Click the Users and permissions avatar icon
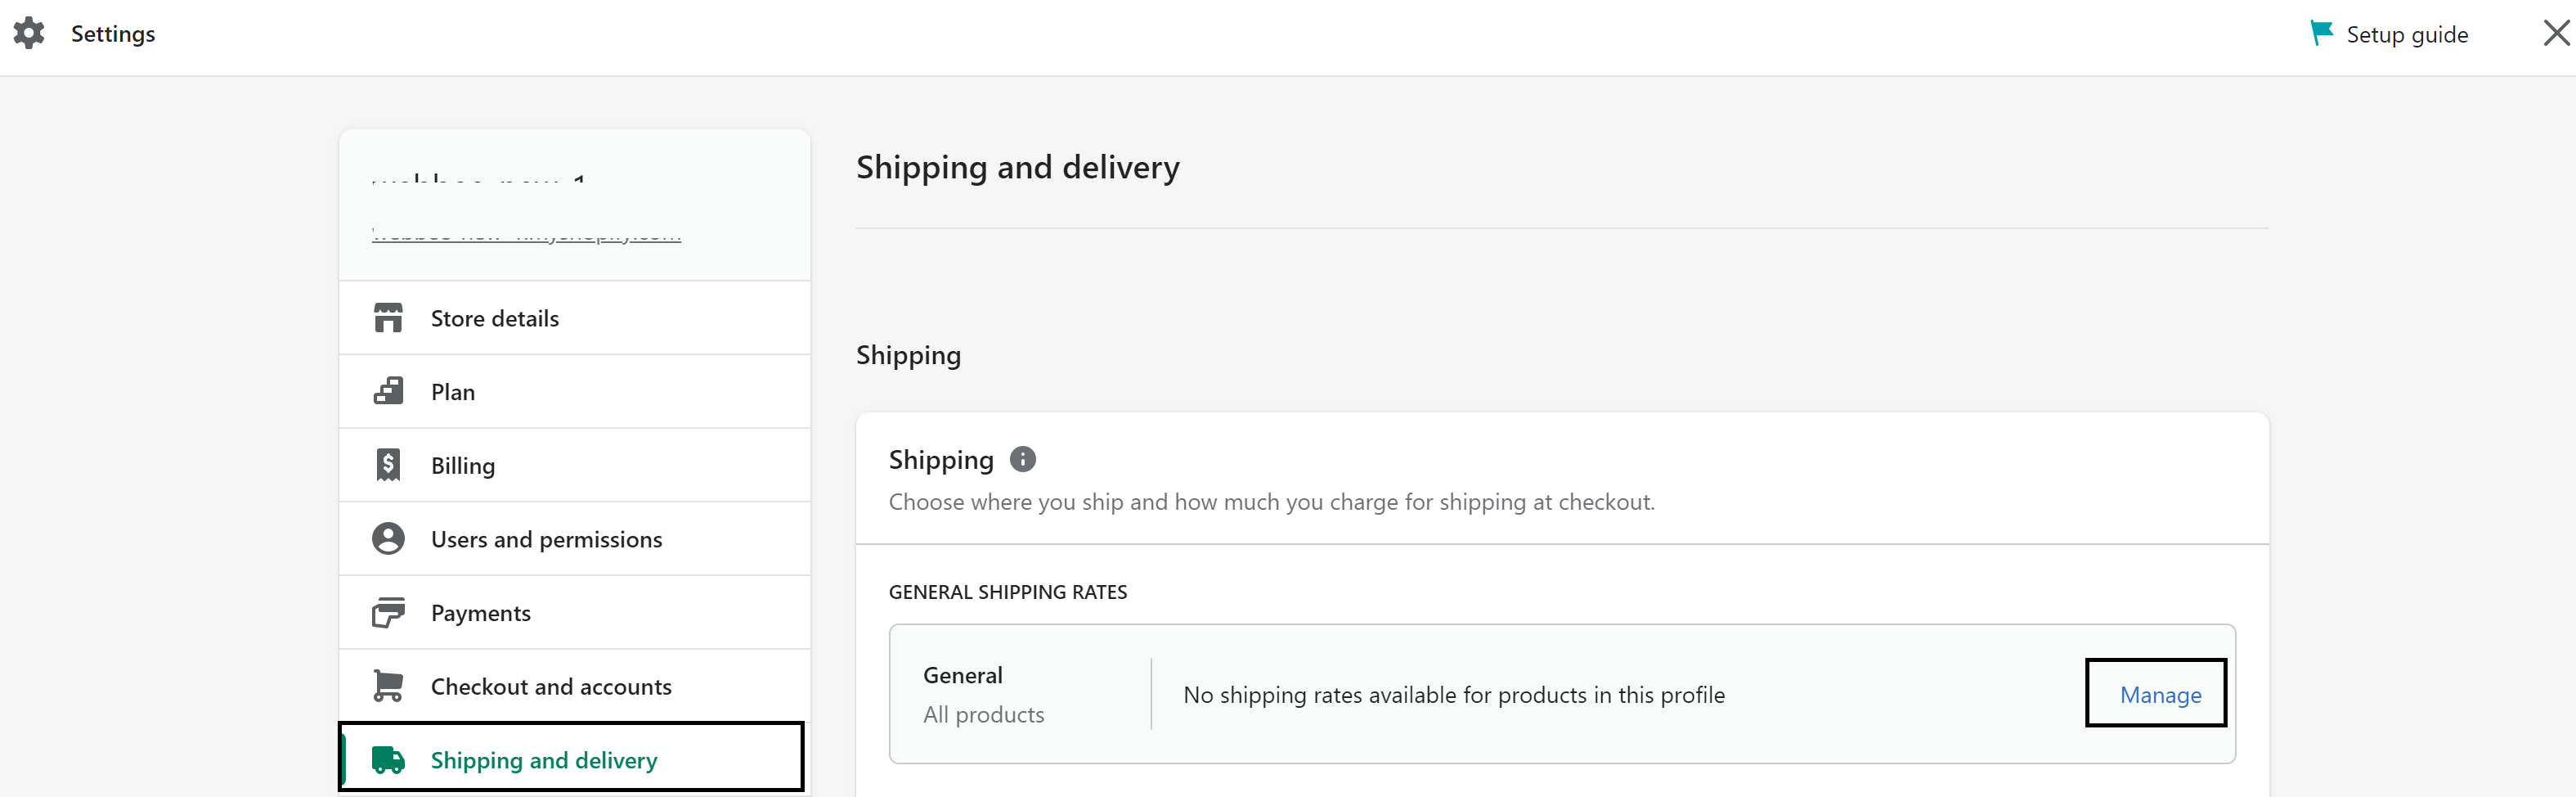 pyautogui.click(x=388, y=539)
